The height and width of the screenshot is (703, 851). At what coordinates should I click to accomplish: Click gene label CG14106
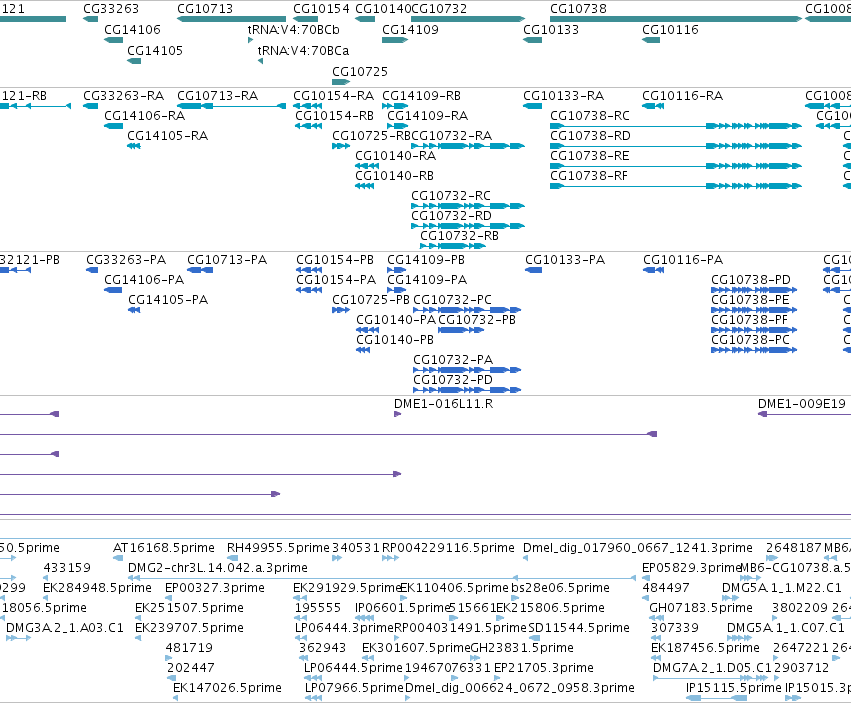132,29
